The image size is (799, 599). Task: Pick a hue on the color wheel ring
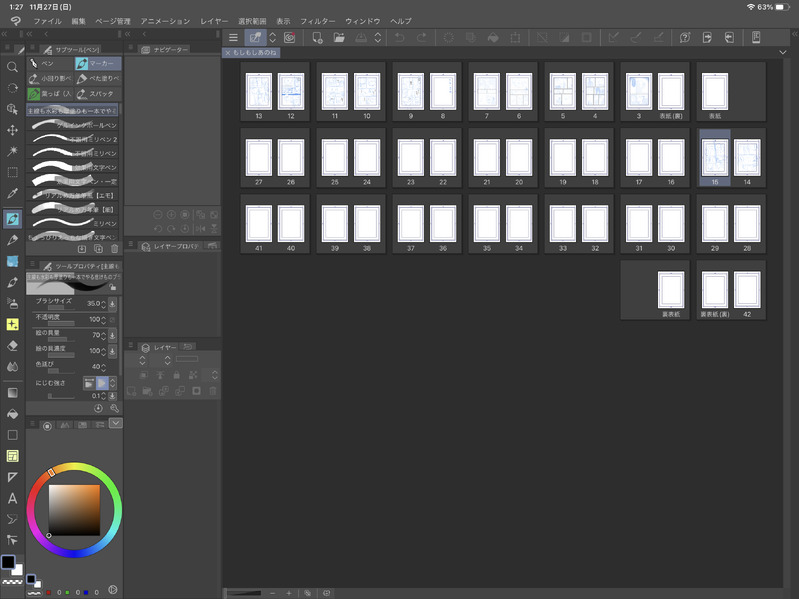74,467
